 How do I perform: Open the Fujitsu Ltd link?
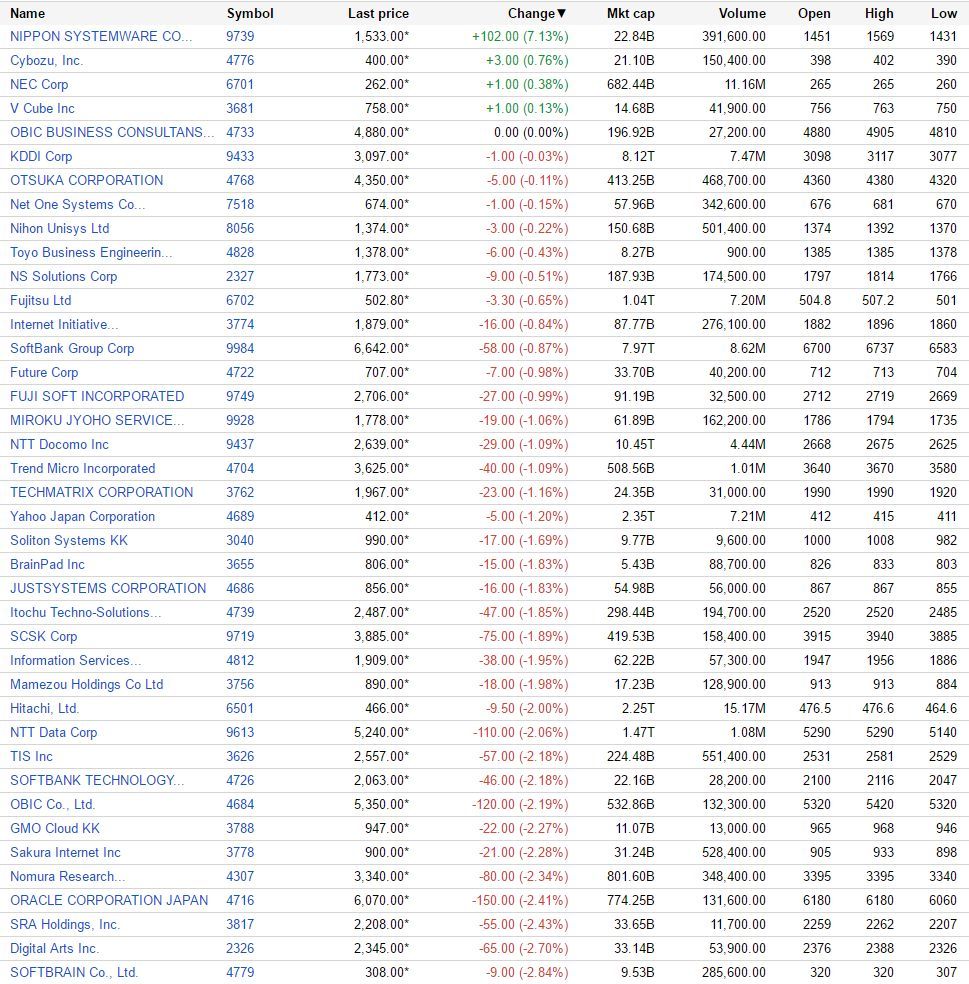(41, 300)
